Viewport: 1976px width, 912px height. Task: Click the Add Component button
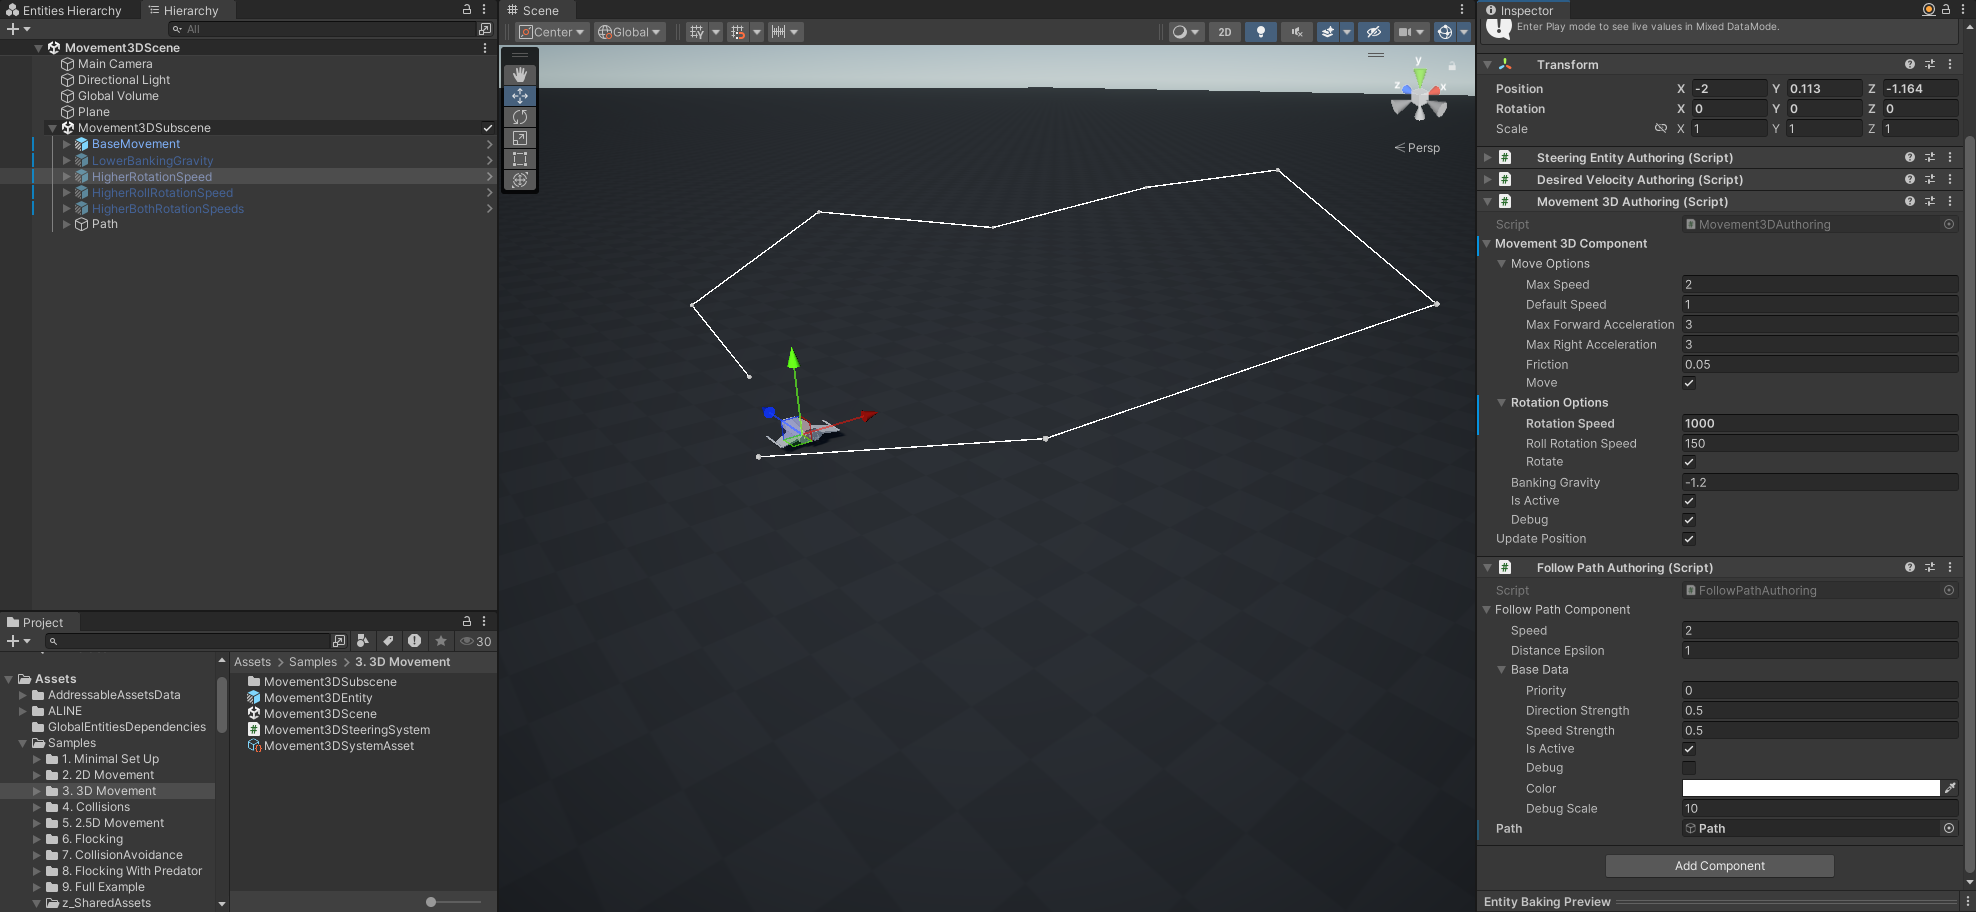[1719, 866]
